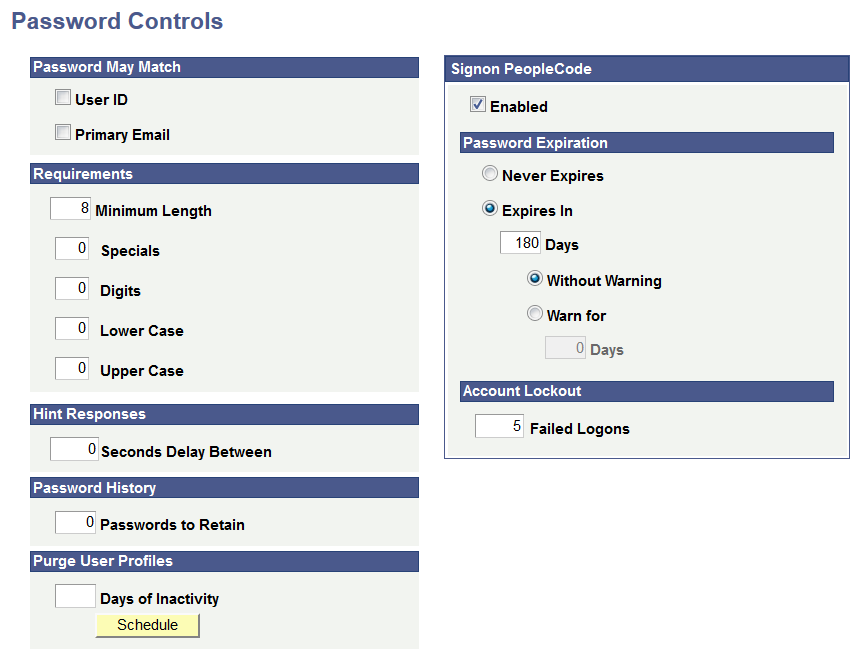Image resolution: width=861 pixels, height=657 pixels.
Task: Click the Seconds Delay Between input field
Action: (74, 448)
